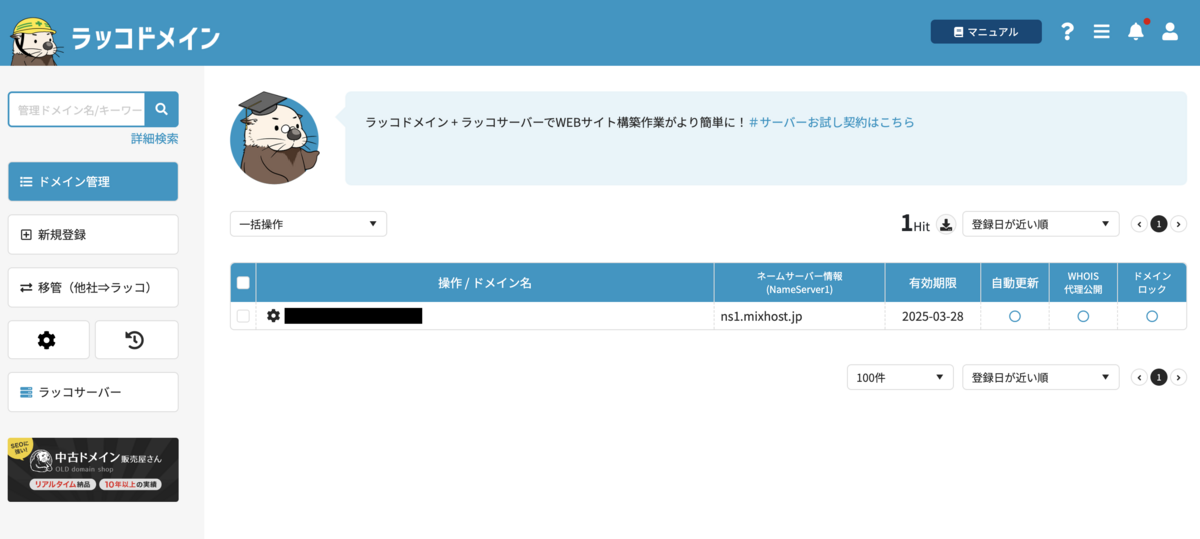Expand the 一括操作 bulk action dropdown
Viewport: 1200px width, 539px height.
point(308,224)
